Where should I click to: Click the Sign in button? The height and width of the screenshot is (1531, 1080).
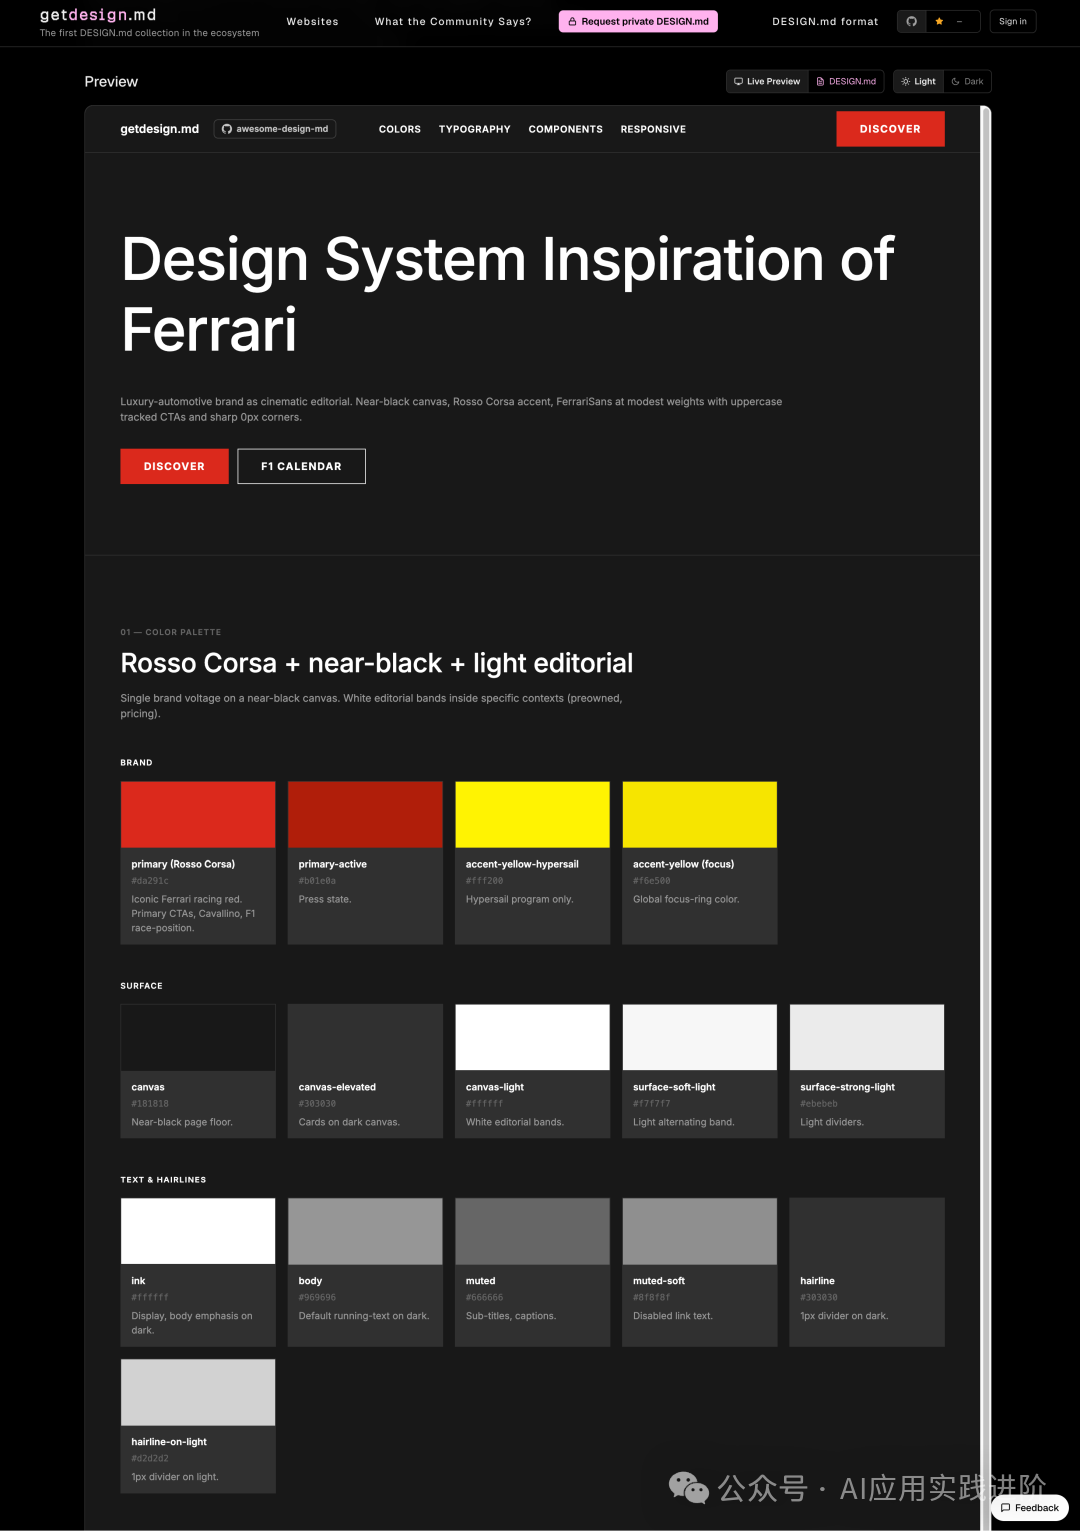tap(1013, 21)
